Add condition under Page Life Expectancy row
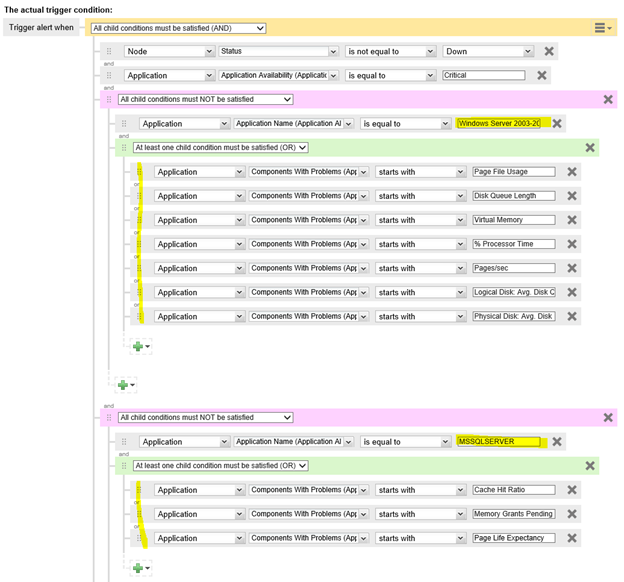Screen dimensions: 624x582 click(x=141, y=568)
